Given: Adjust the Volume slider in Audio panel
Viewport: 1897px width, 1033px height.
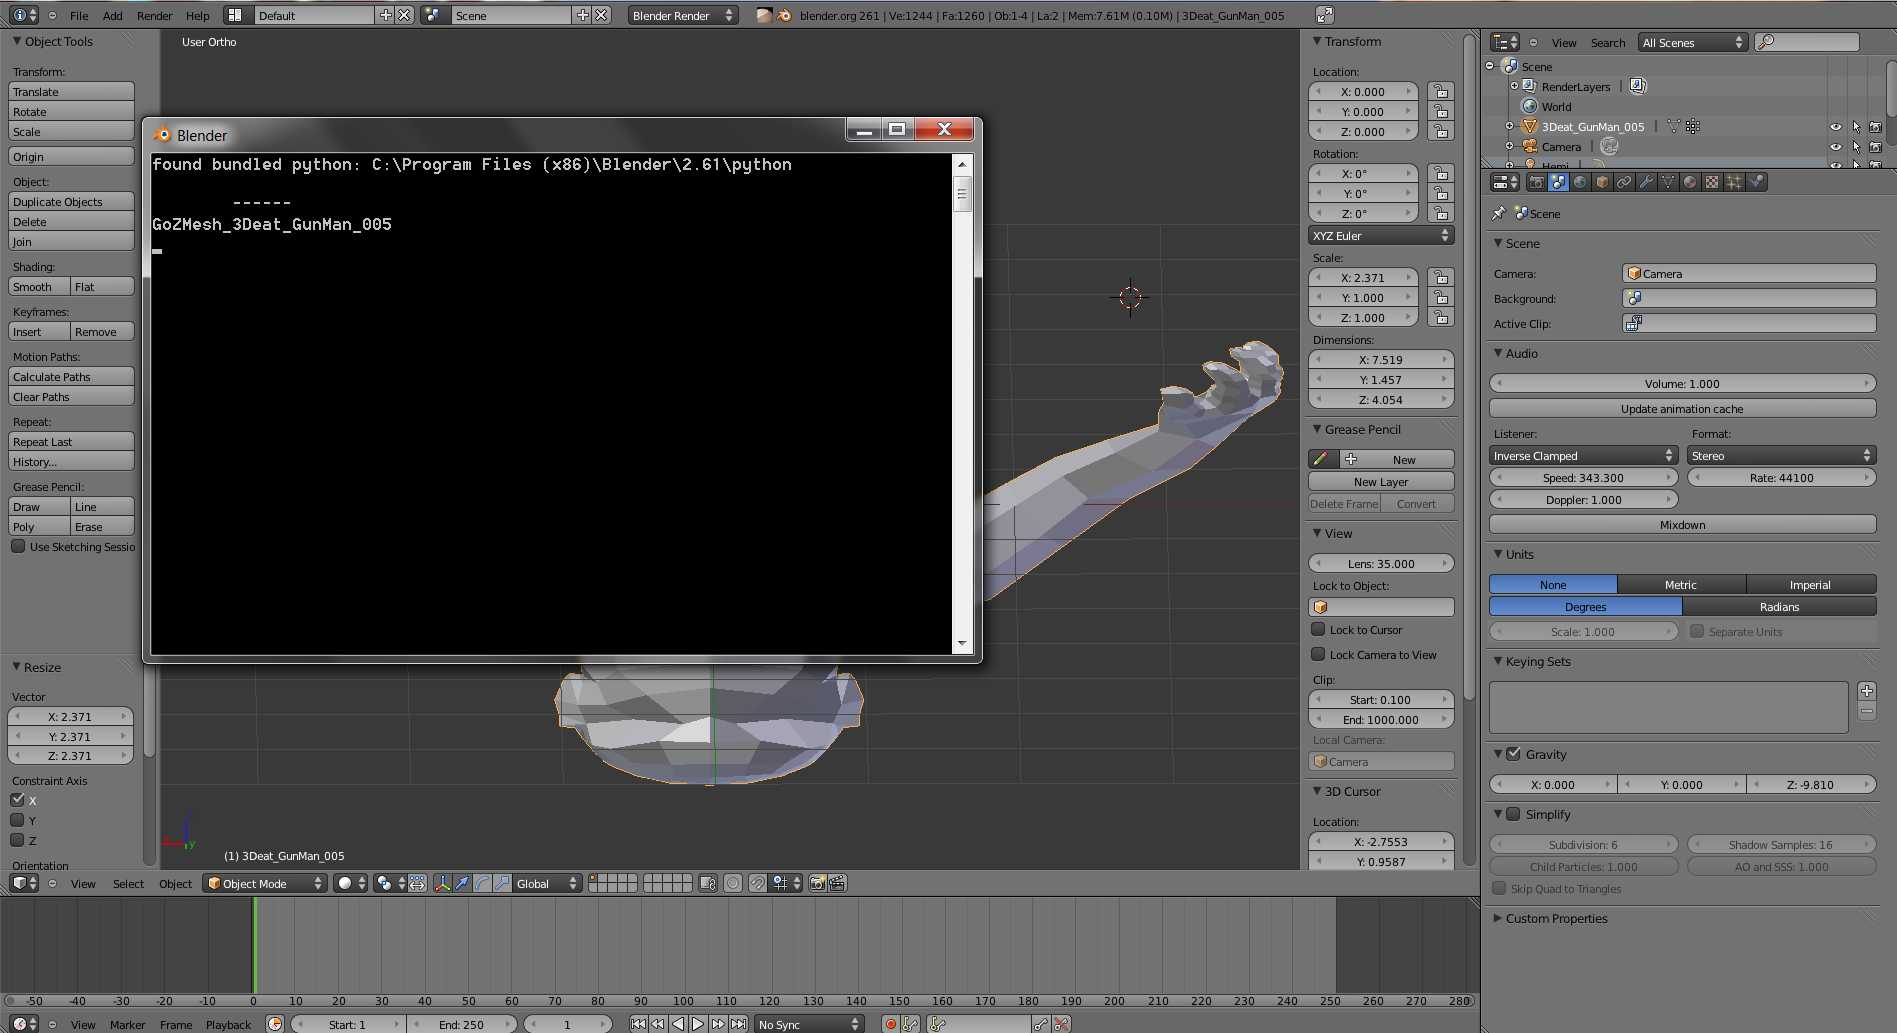Looking at the screenshot, I should [1681, 383].
